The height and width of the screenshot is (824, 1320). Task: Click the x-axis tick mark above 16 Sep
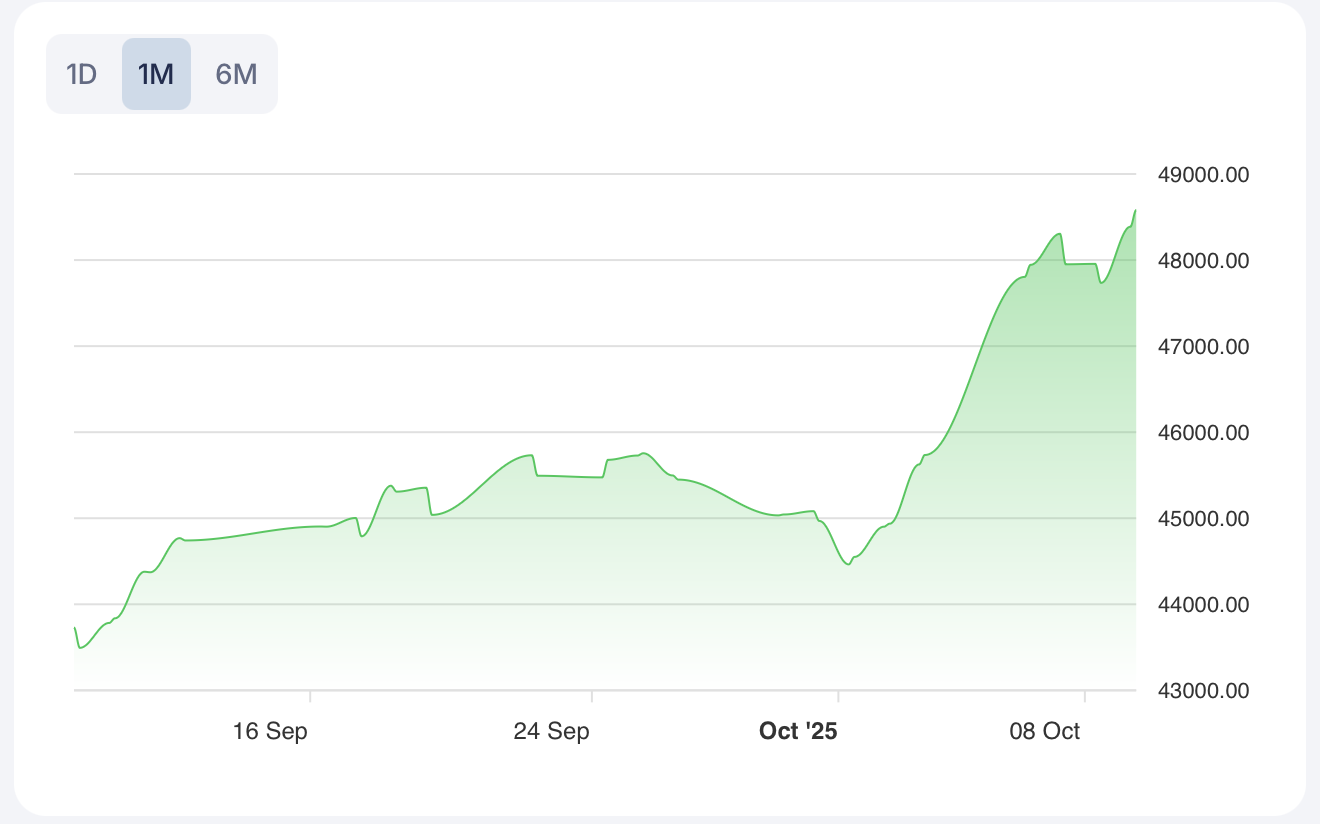coord(310,696)
